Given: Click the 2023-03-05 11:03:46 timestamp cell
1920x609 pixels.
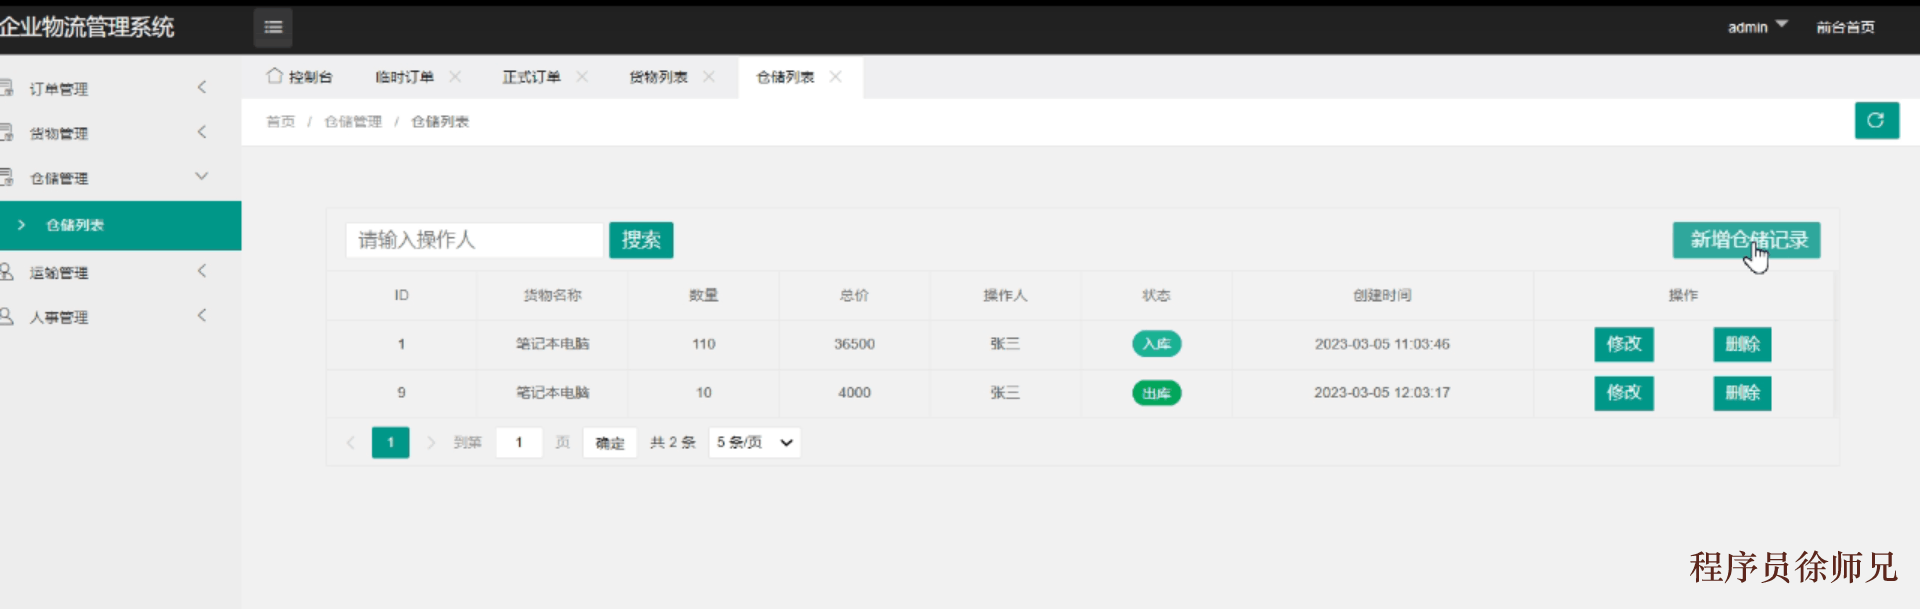Looking at the screenshot, I should click(x=1382, y=344).
